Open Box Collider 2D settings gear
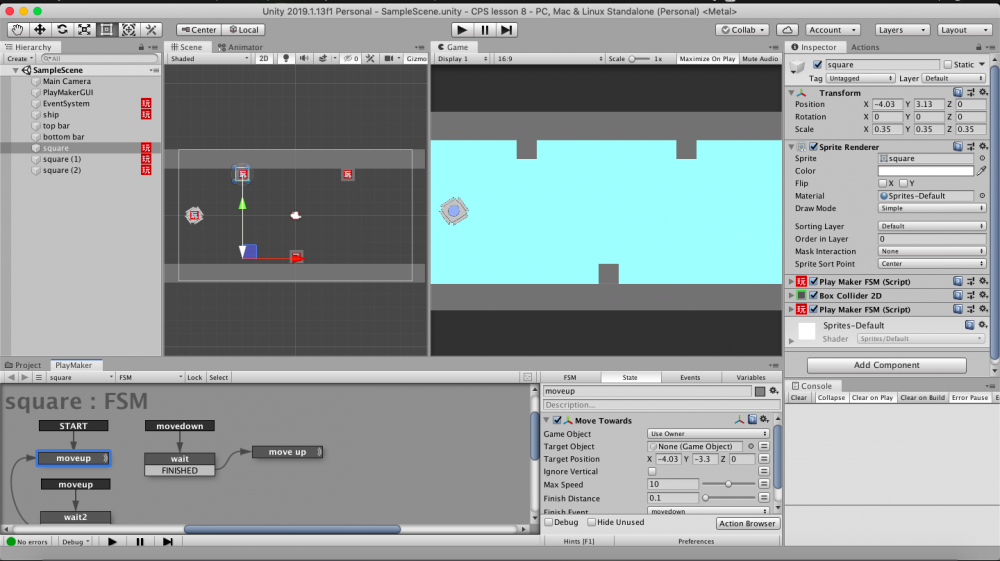This screenshot has width=1000, height=561. 983,295
